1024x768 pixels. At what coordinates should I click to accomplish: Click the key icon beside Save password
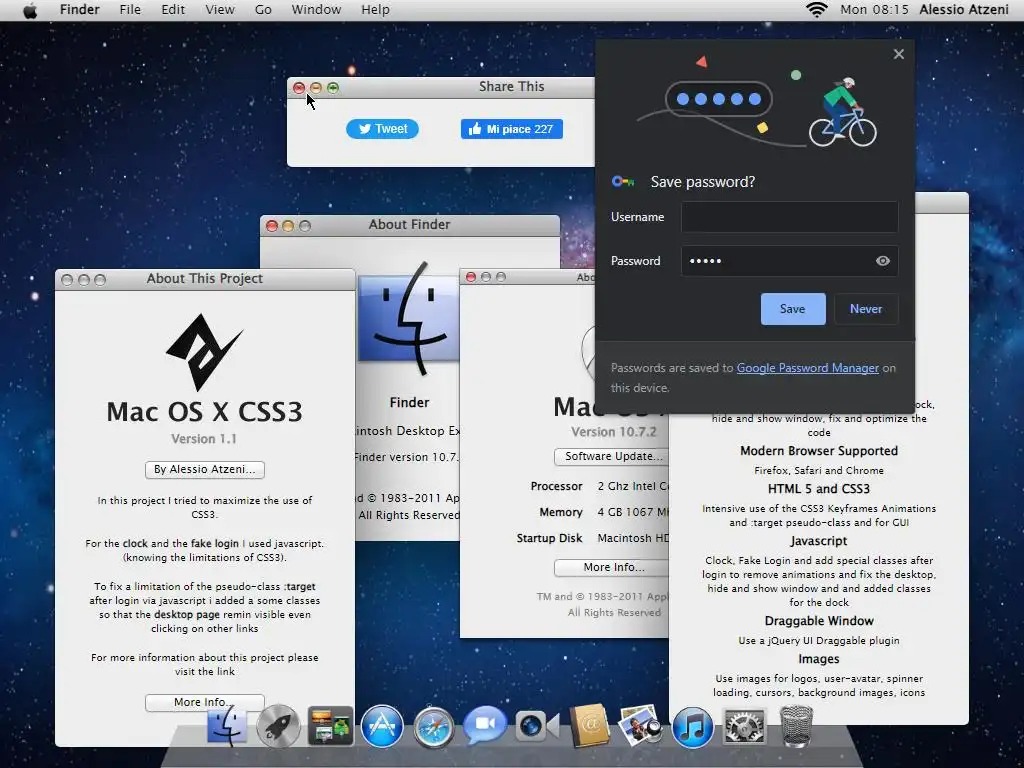[x=623, y=182]
